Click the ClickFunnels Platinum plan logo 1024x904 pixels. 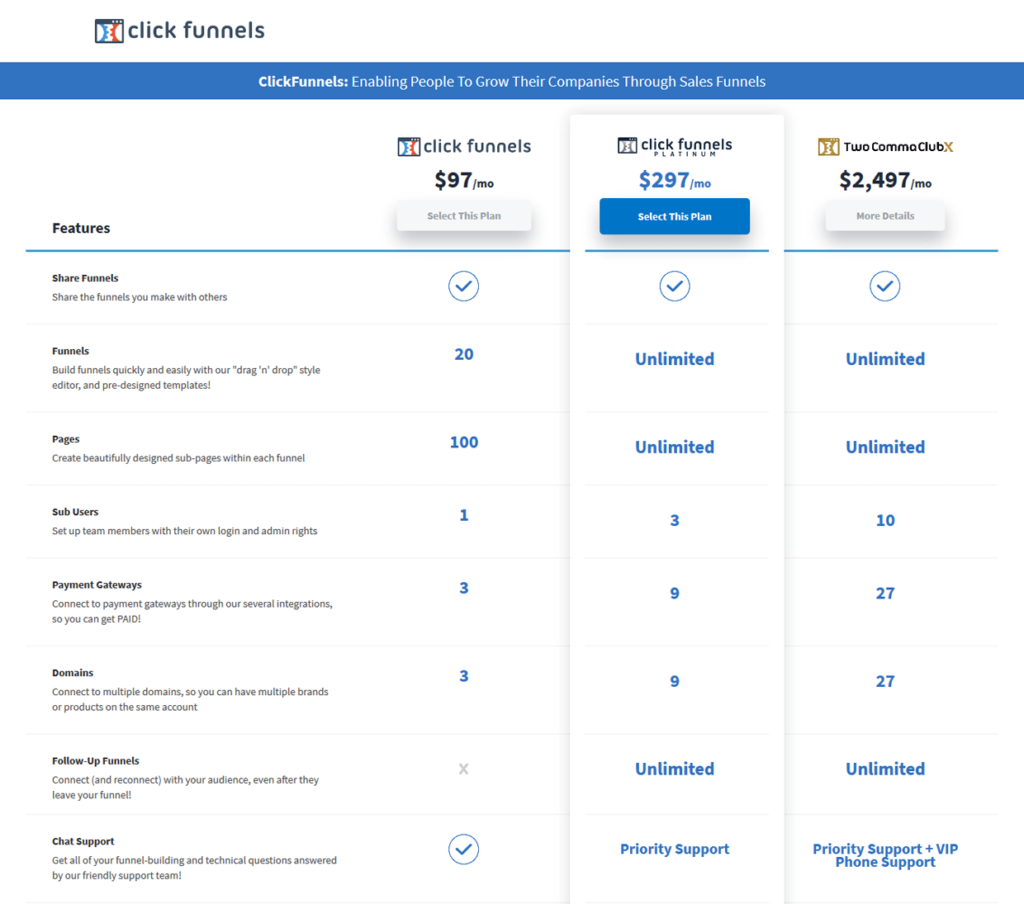[675, 146]
